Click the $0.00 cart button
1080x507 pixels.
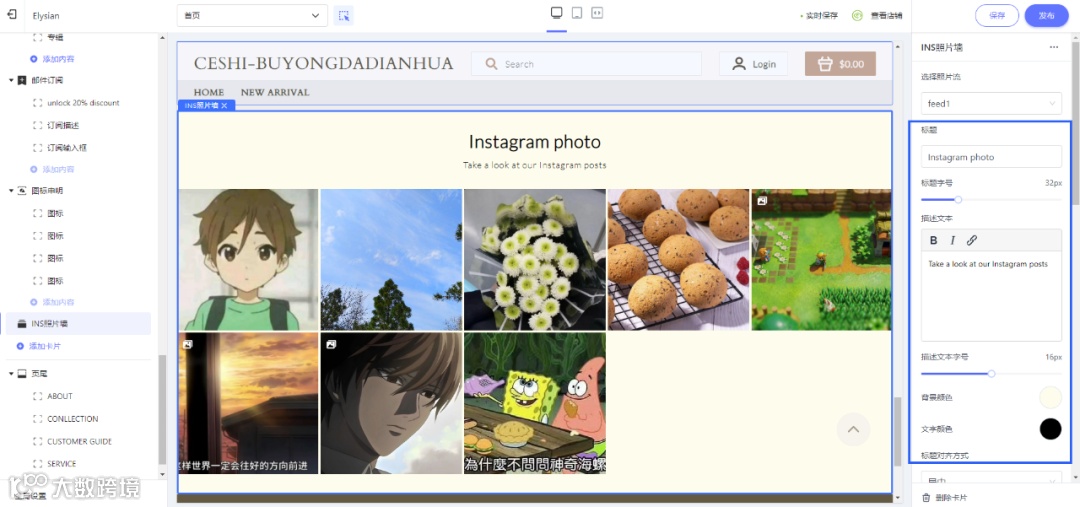(840, 63)
